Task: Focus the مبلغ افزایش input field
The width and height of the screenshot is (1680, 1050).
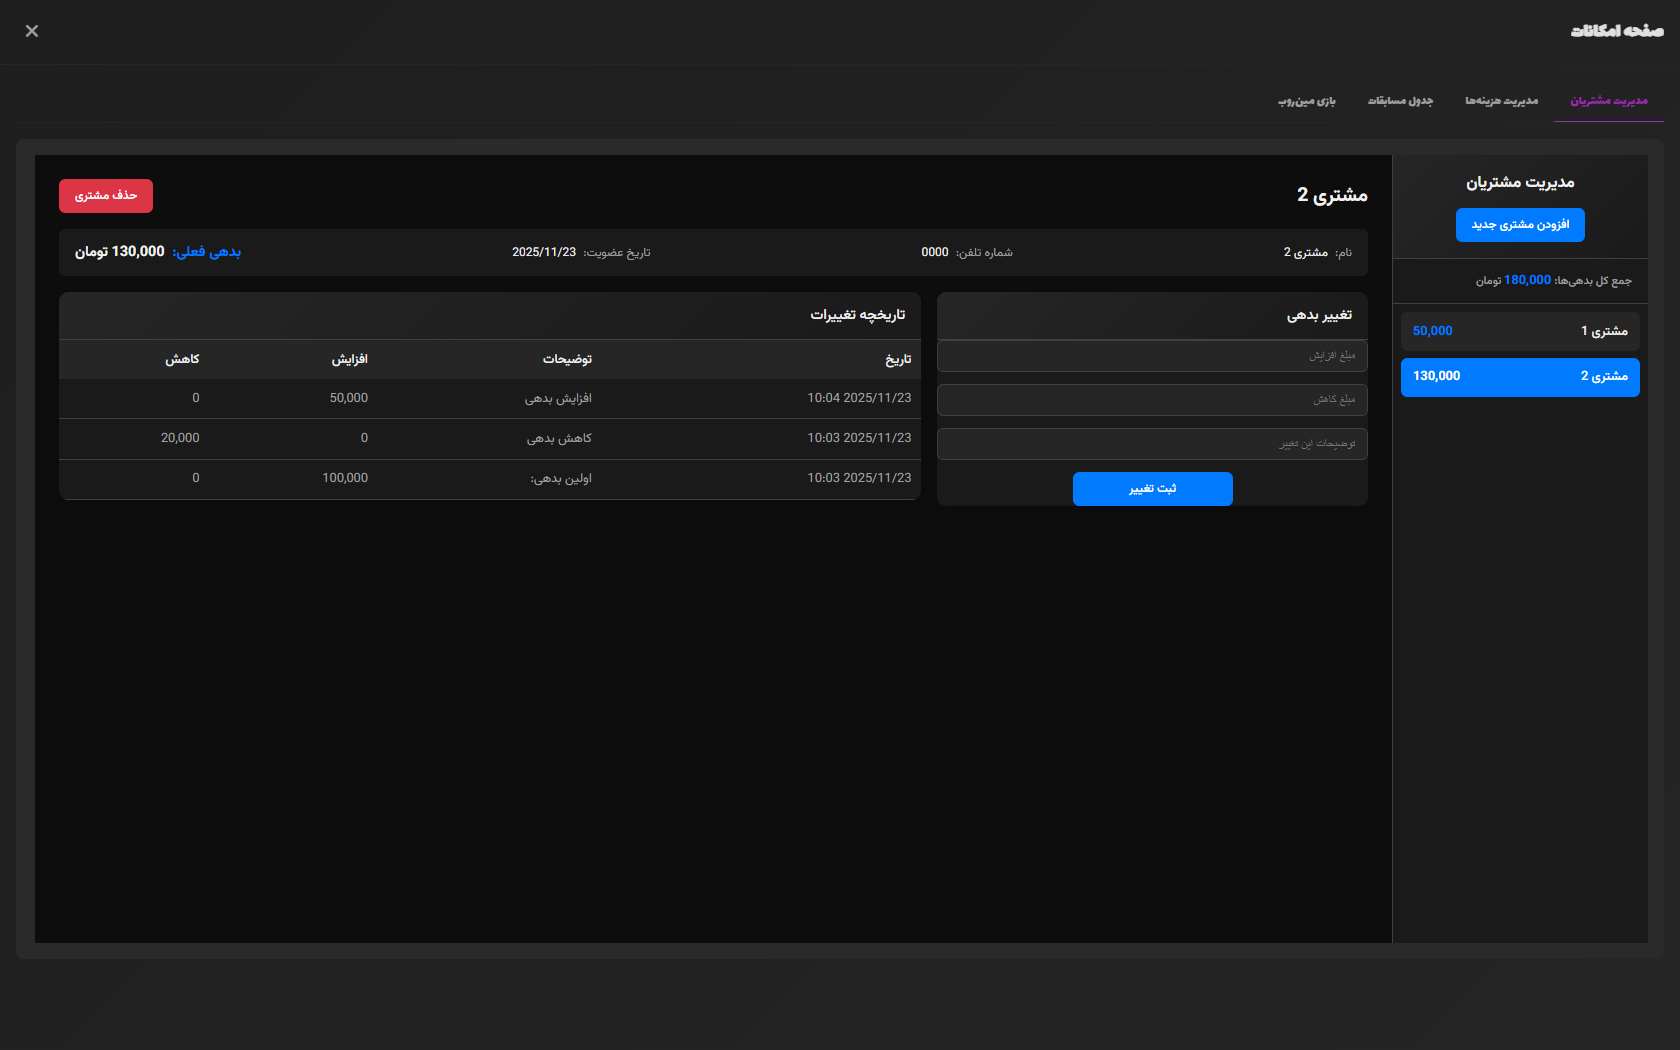Action: point(1152,356)
